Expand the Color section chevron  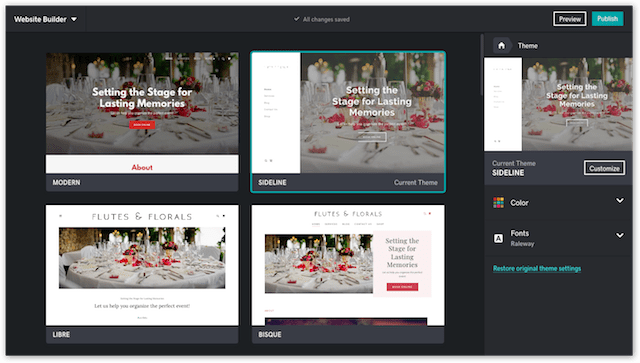pyautogui.click(x=620, y=200)
